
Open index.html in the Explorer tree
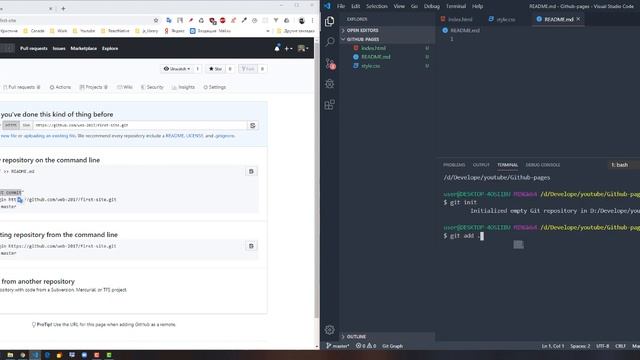[373, 48]
